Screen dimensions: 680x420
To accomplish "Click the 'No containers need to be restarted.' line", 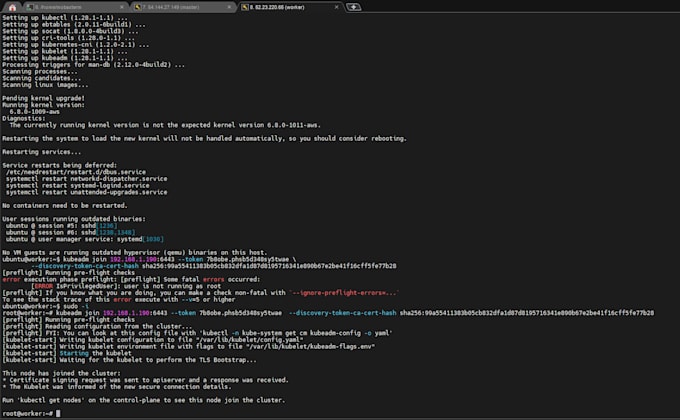I will (x=65, y=205).
